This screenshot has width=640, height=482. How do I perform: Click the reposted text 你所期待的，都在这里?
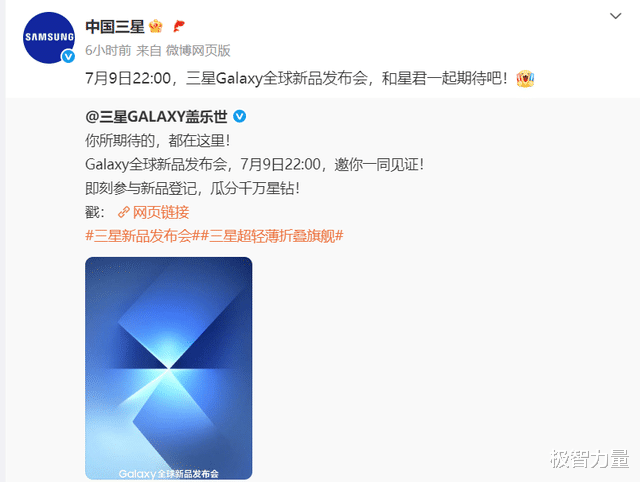pos(158,141)
